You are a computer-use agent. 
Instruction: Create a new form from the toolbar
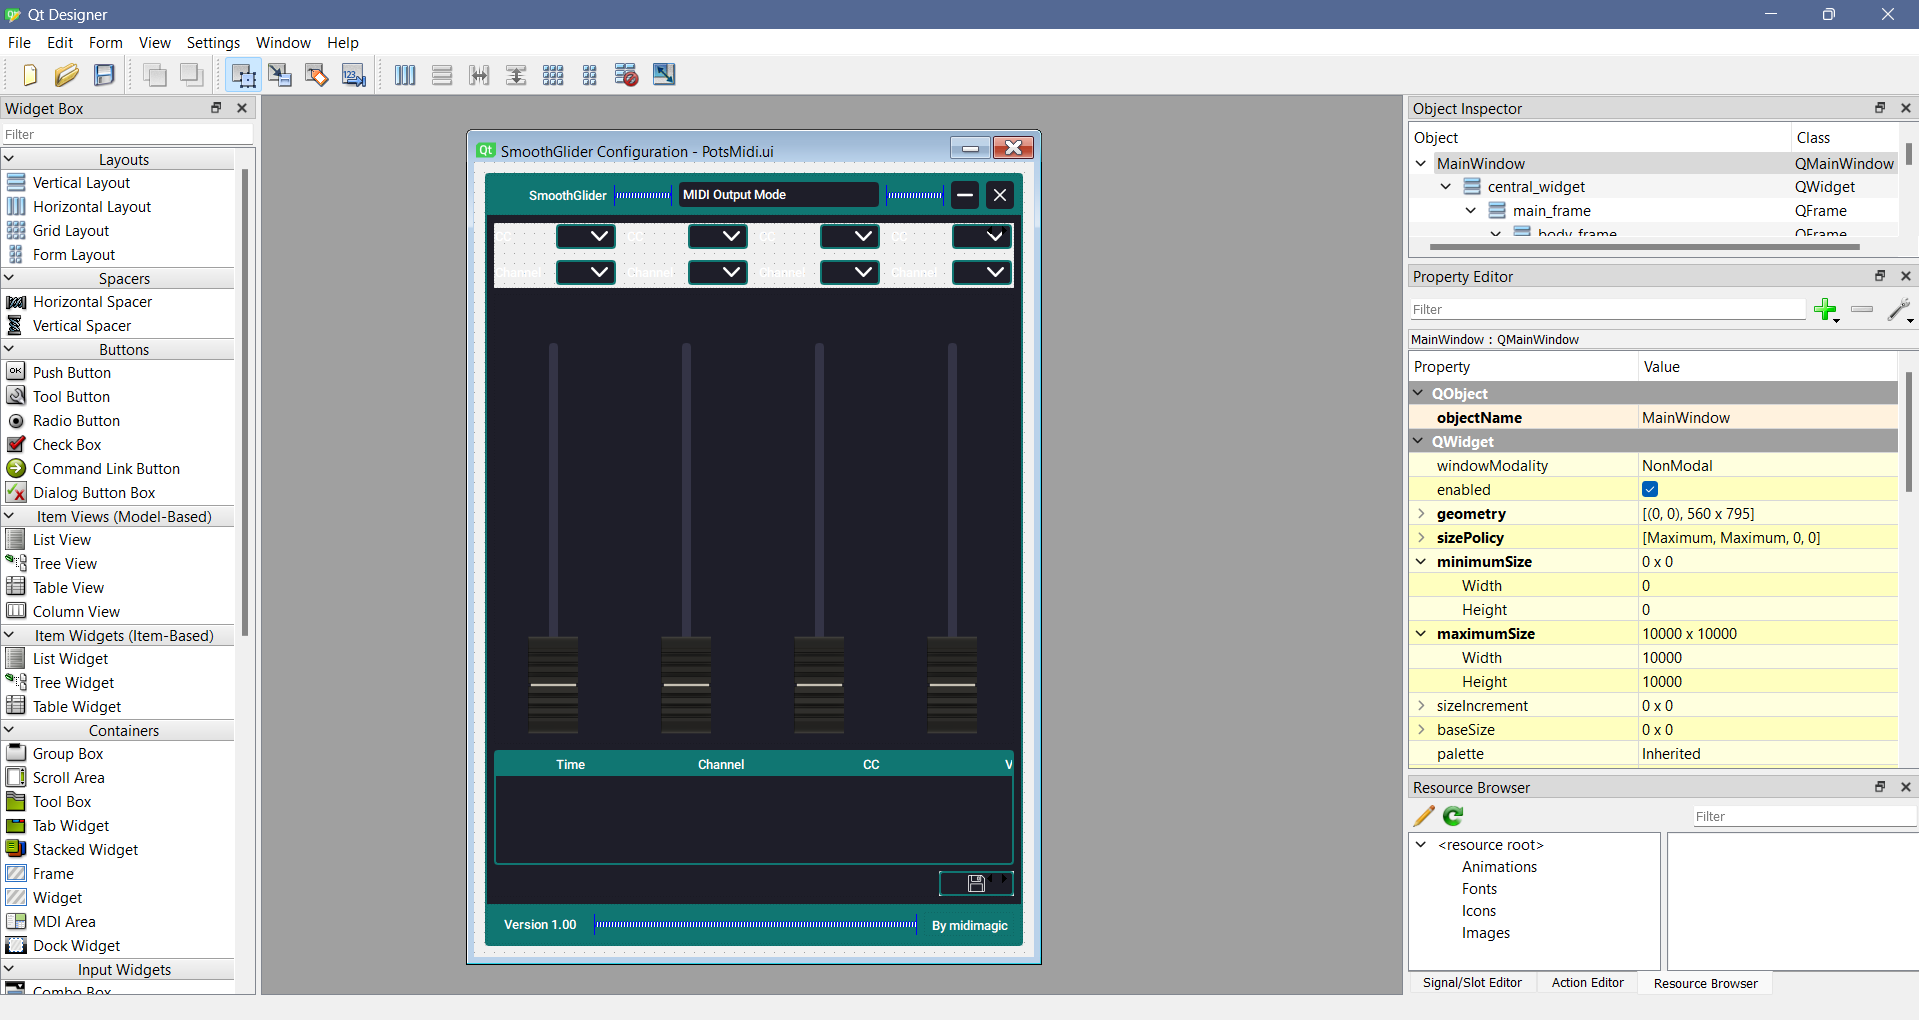pyautogui.click(x=29, y=75)
